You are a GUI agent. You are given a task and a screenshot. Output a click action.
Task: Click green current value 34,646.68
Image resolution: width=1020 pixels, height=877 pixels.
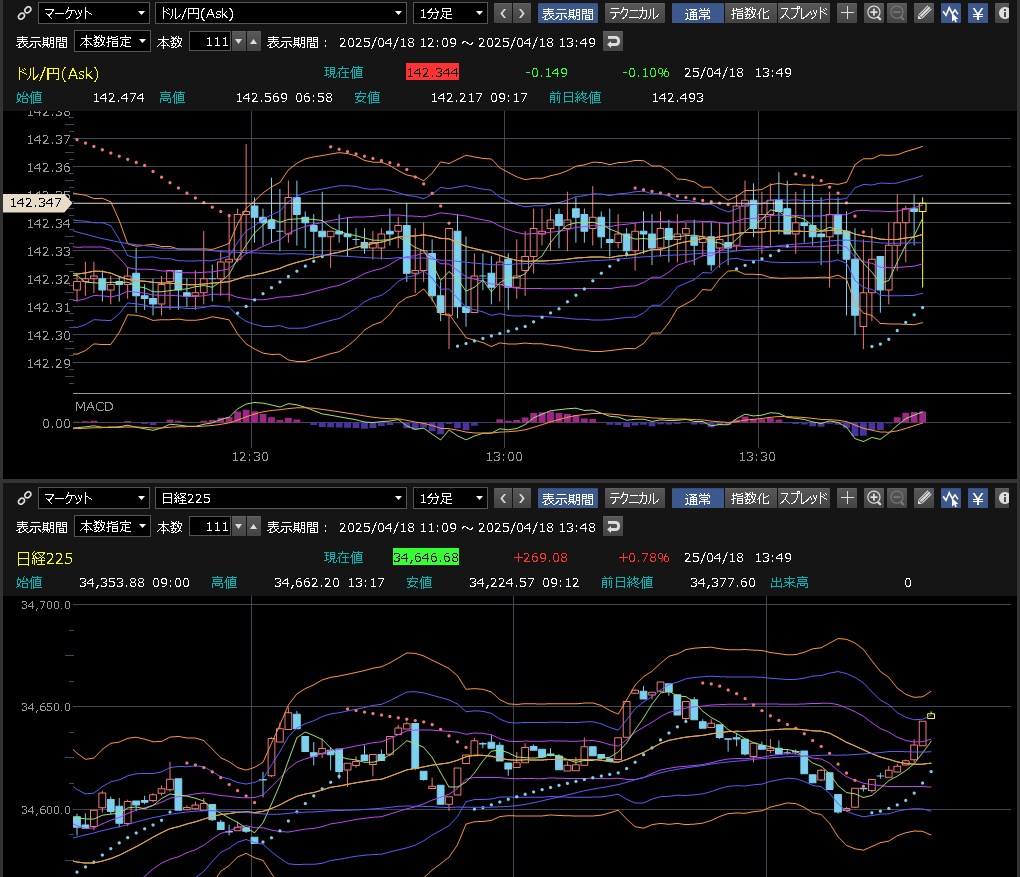425,558
